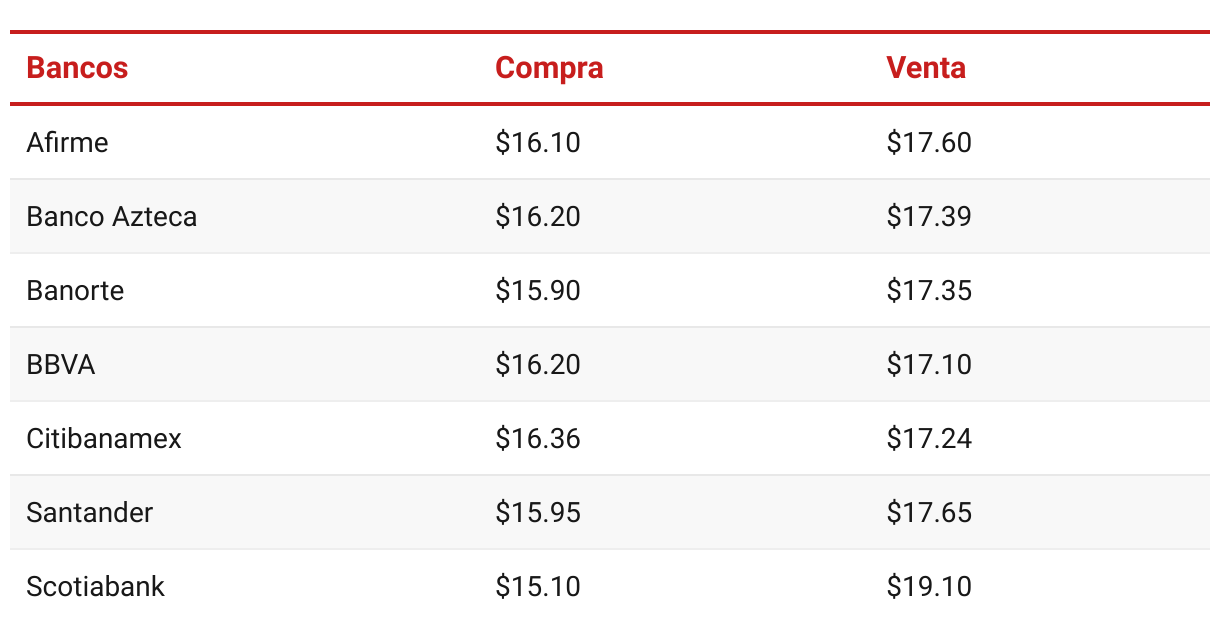Click Banorte's $15.90 compra price
The width and height of the screenshot is (1220, 632).
(538, 290)
